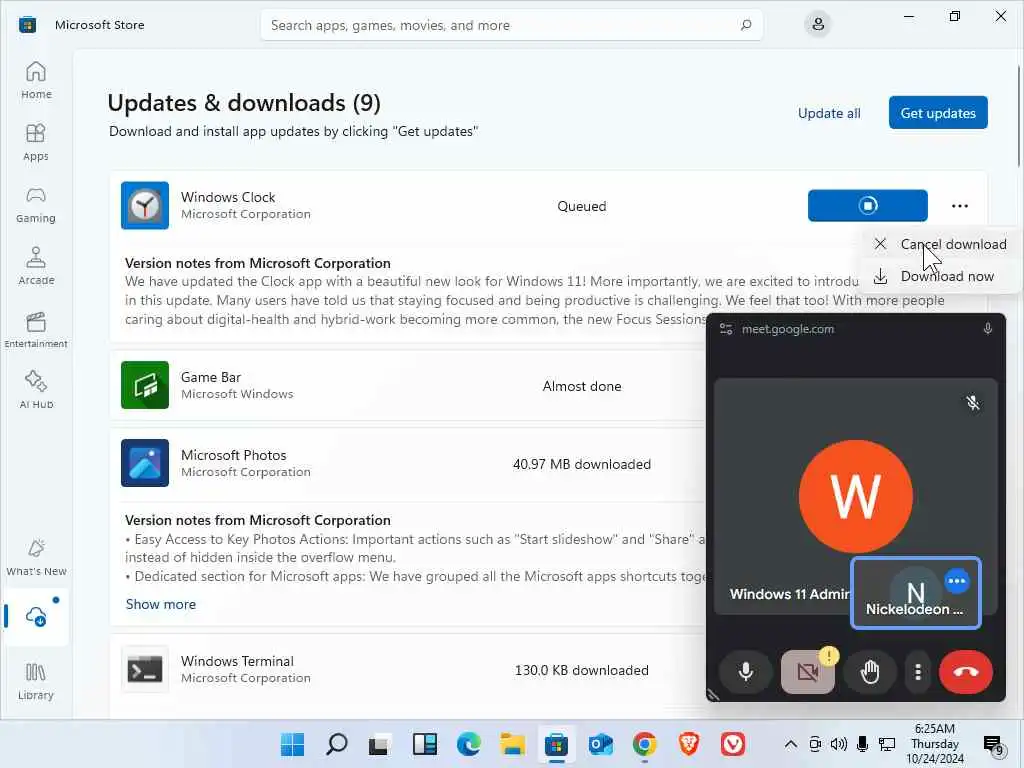This screenshot has height=768, width=1024.
Task: Open more options for Windows Clock
Action: coord(959,206)
